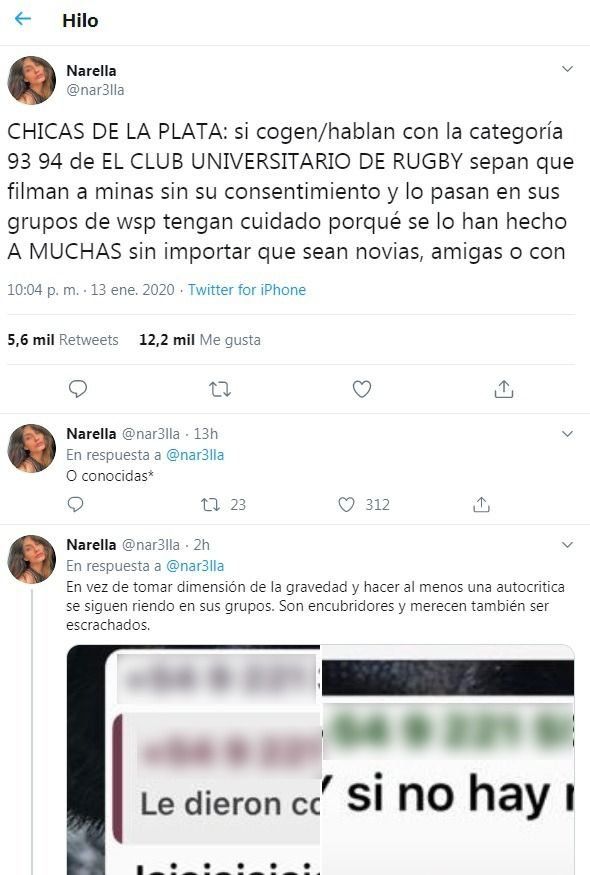Reply to the main tweet
Screen dimensions: 590x875
[x=78, y=388]
